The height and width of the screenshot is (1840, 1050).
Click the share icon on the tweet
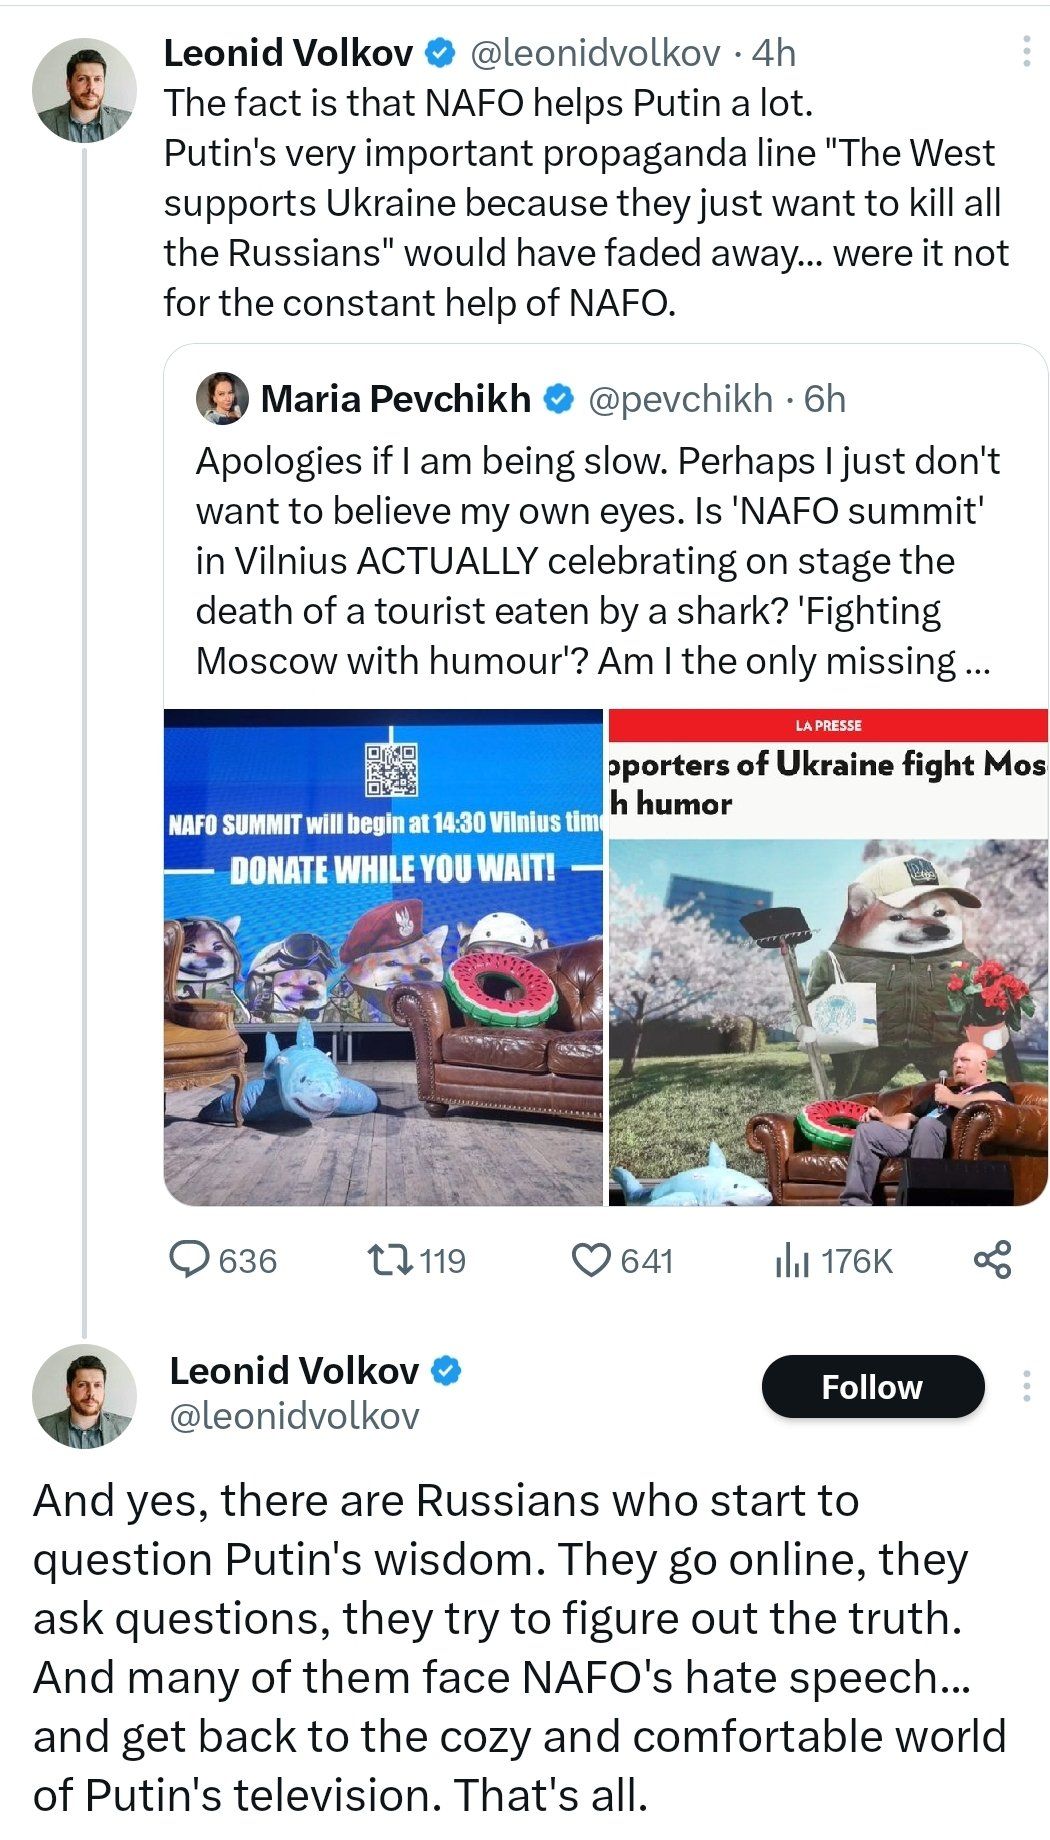(x=992, y=1259)
